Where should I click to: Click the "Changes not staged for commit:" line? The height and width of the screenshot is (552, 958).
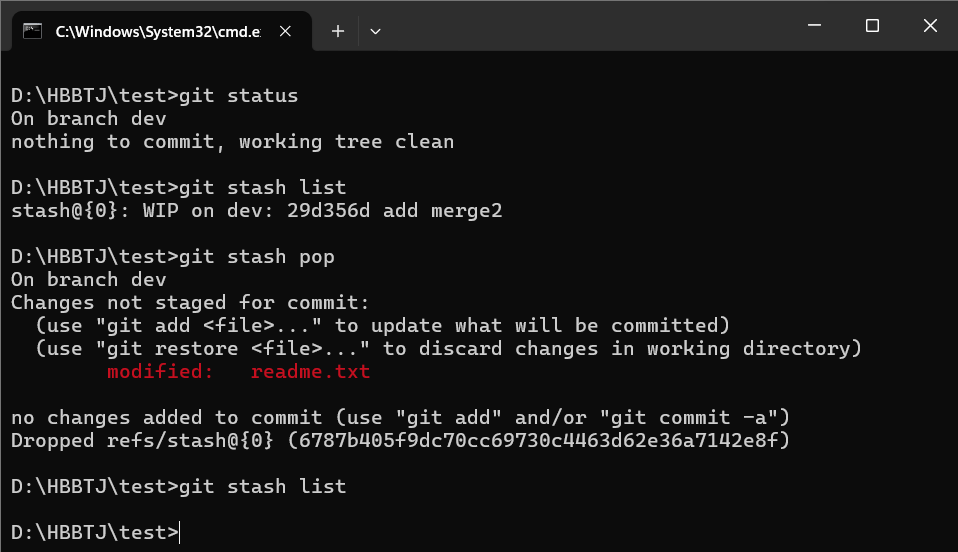pyautogui.click(x=190, y=303)
